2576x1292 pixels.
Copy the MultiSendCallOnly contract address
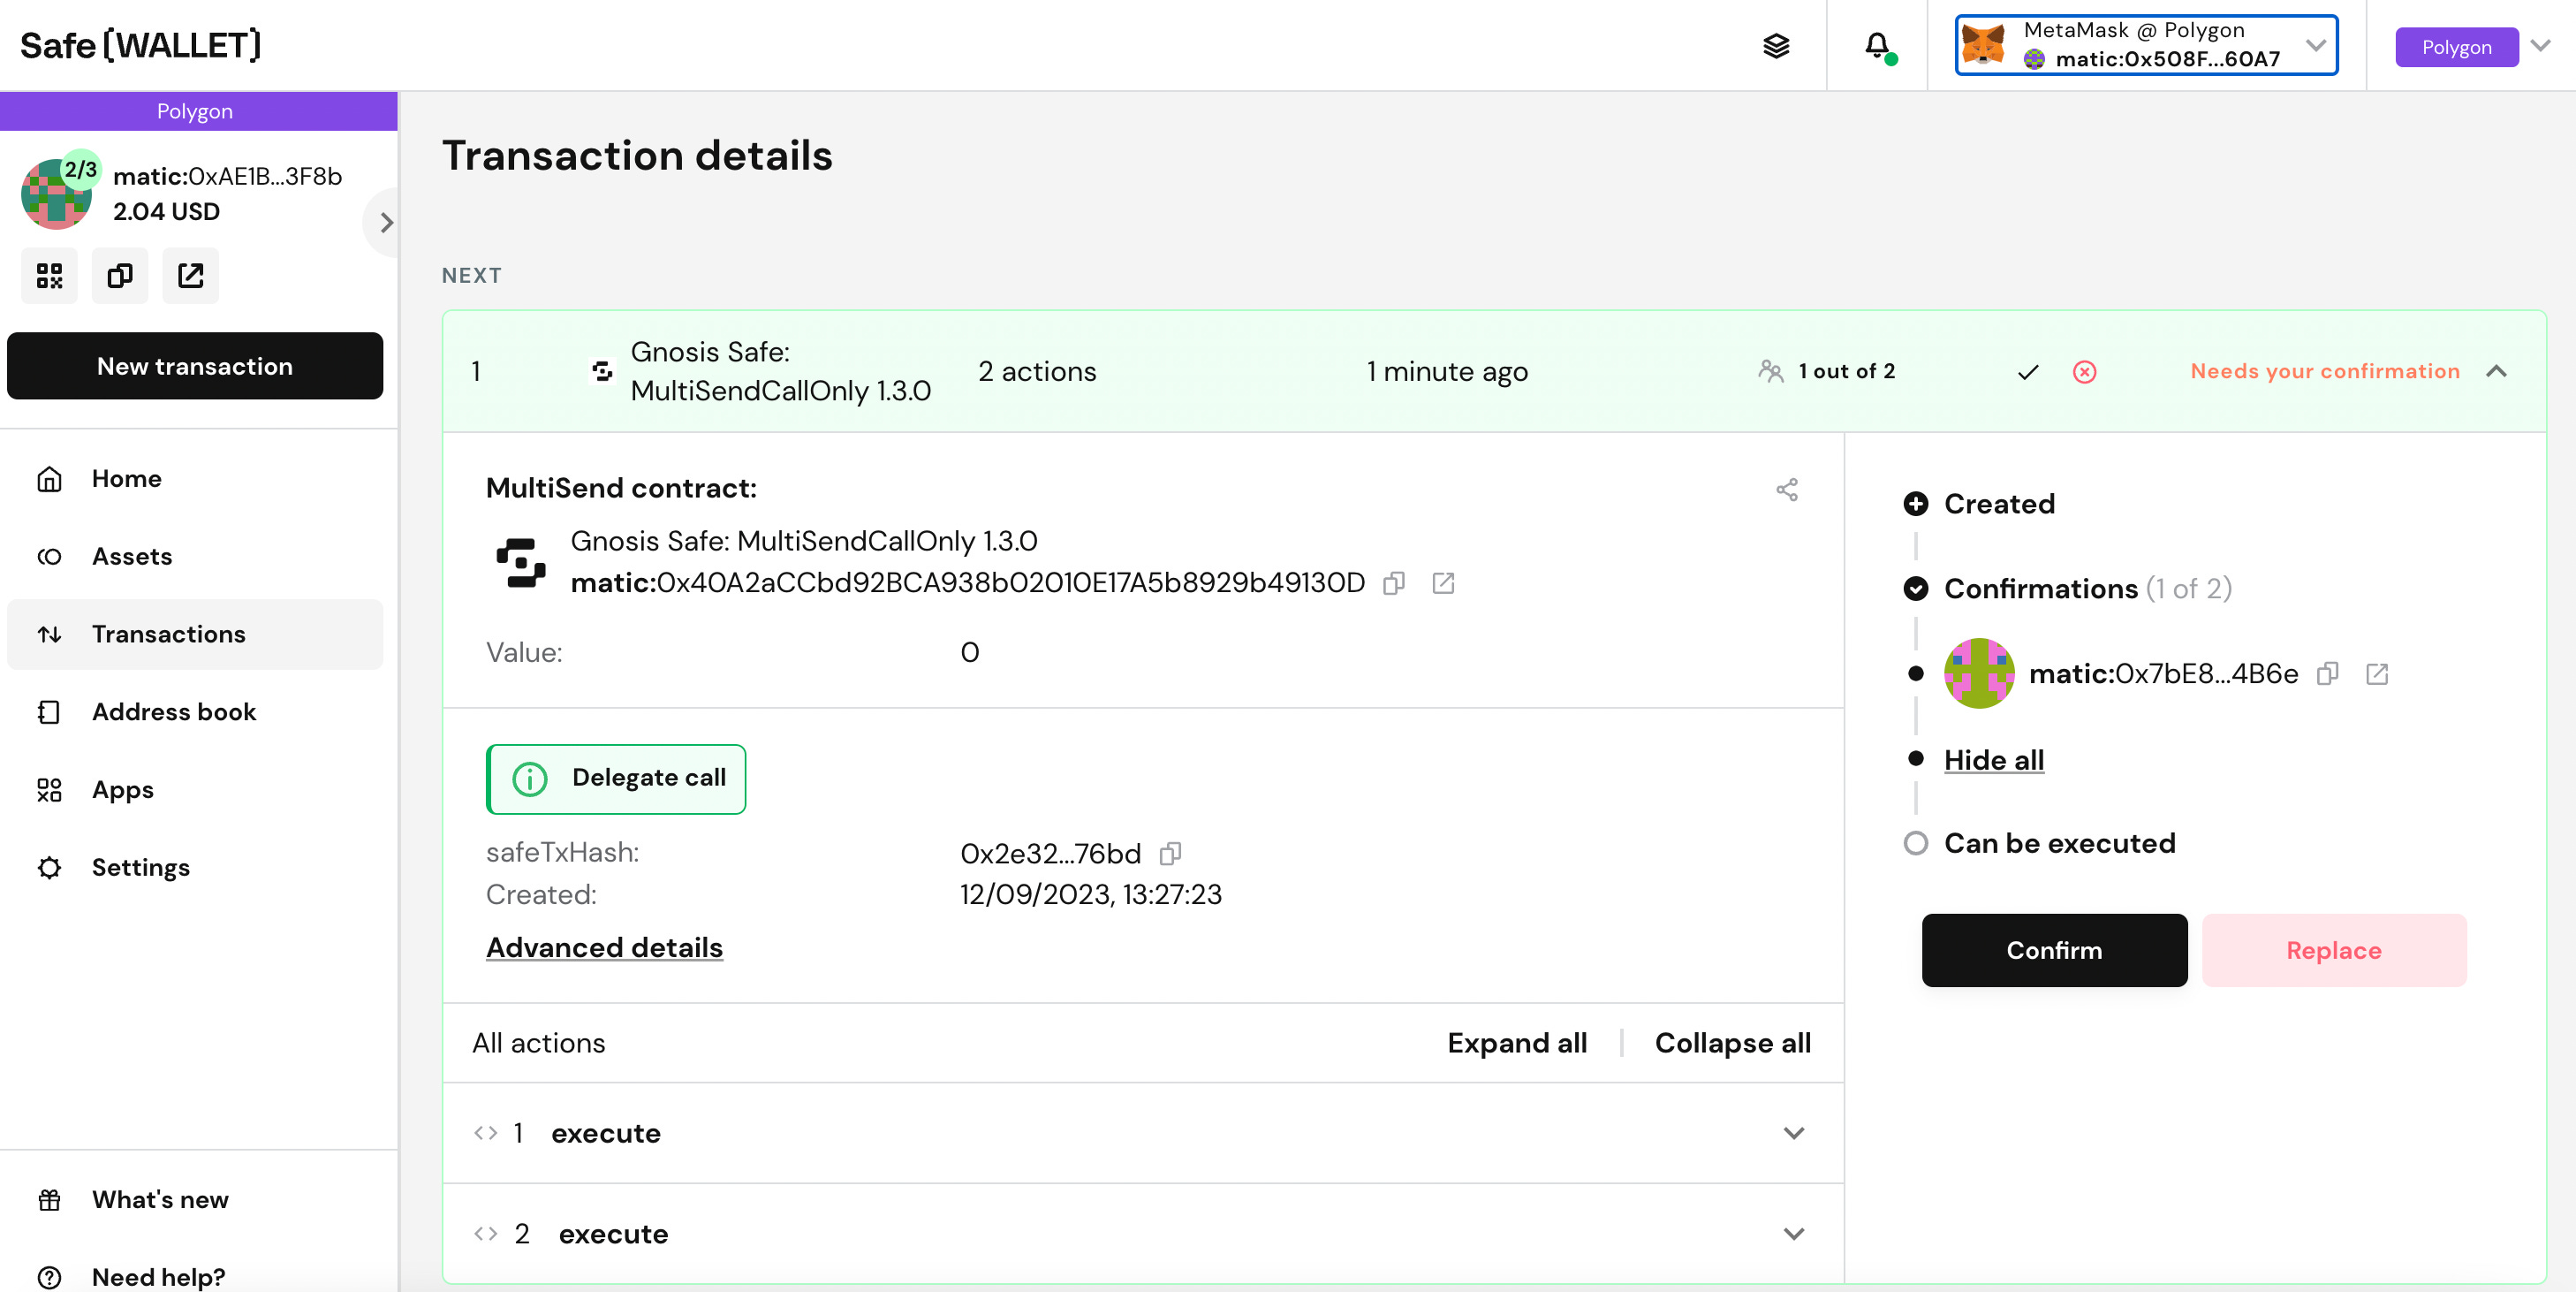[1393, 583]
